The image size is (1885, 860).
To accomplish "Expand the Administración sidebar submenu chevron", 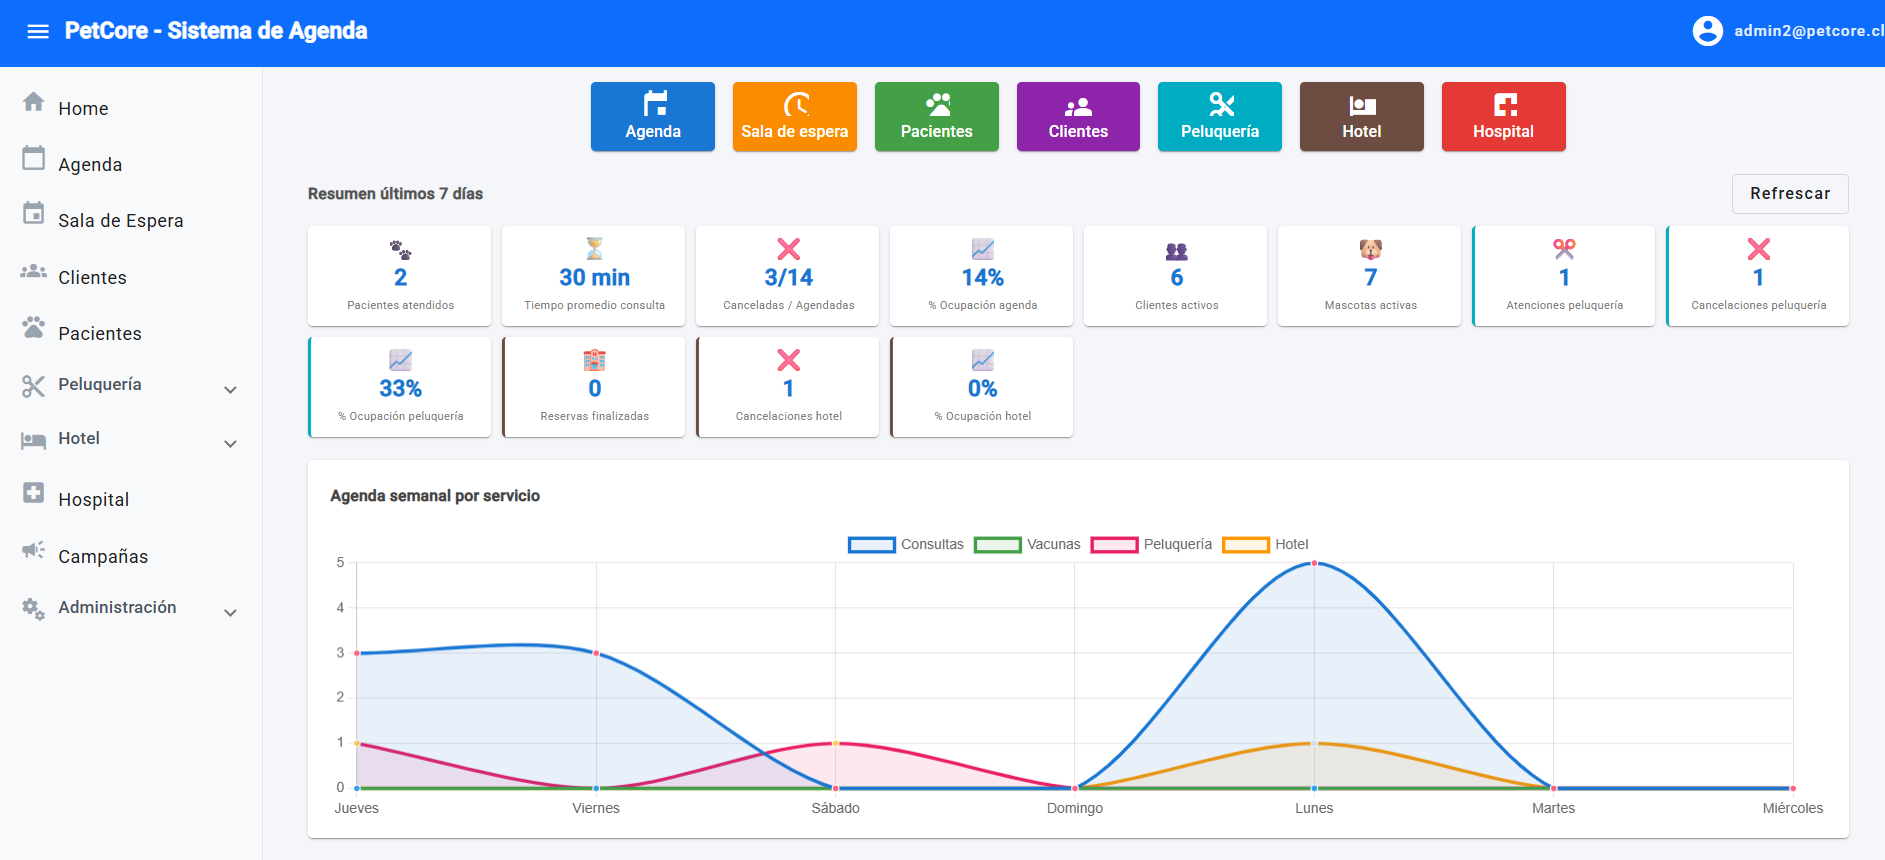I will (x=230, y=613).
